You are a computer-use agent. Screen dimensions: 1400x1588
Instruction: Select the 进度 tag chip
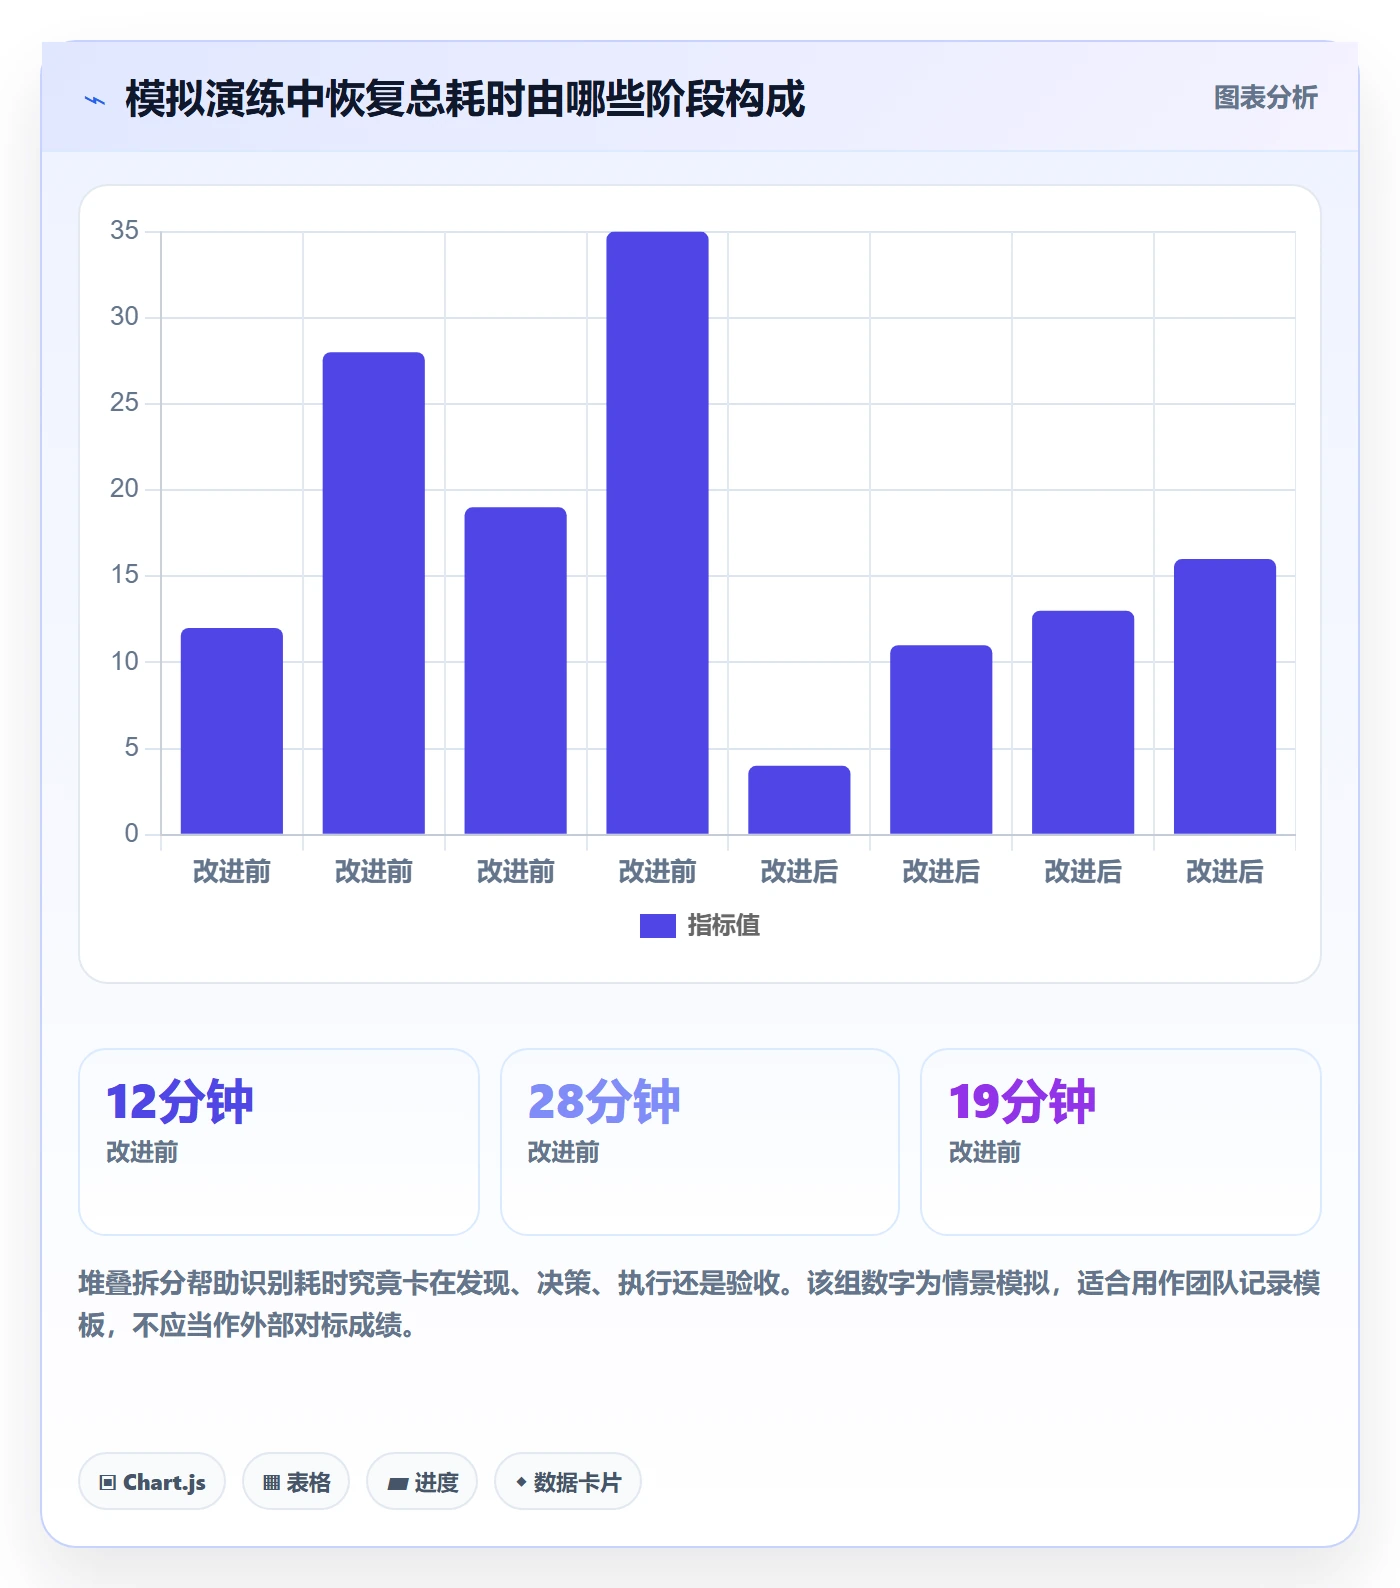point(422,1481)
